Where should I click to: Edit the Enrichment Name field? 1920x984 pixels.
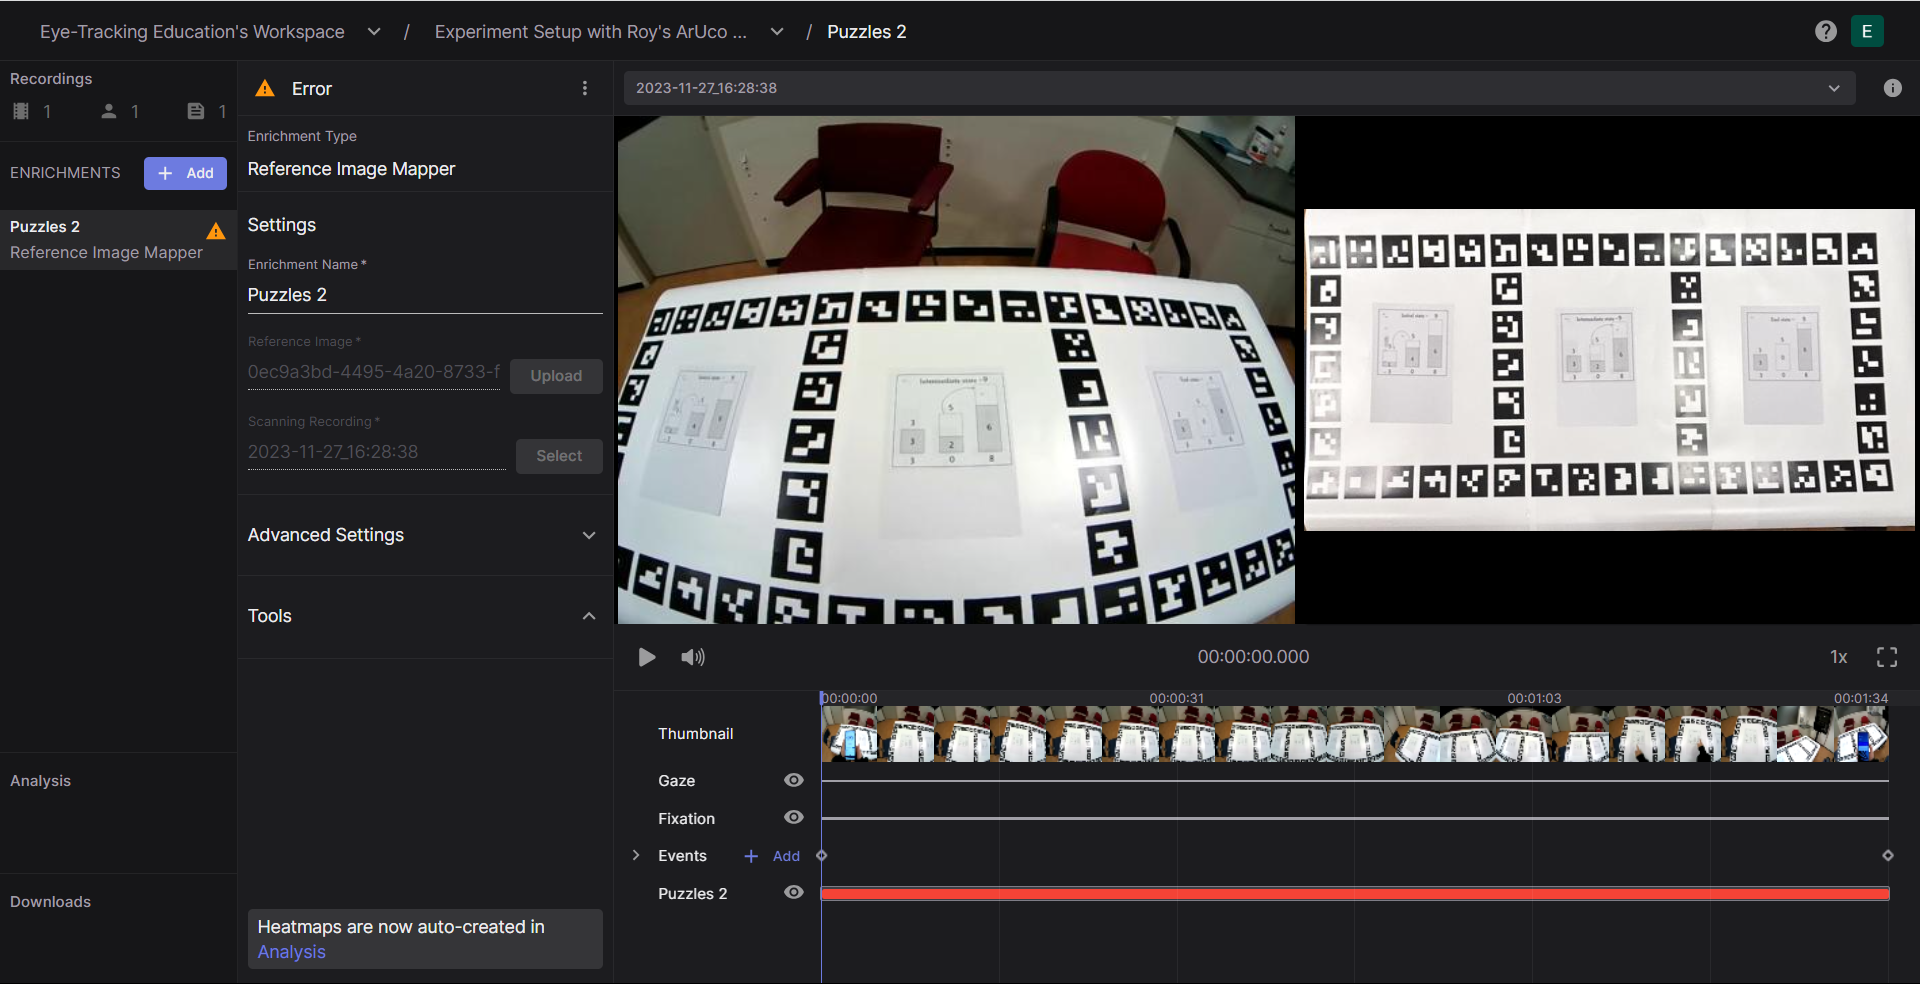[x=425, y=295]
